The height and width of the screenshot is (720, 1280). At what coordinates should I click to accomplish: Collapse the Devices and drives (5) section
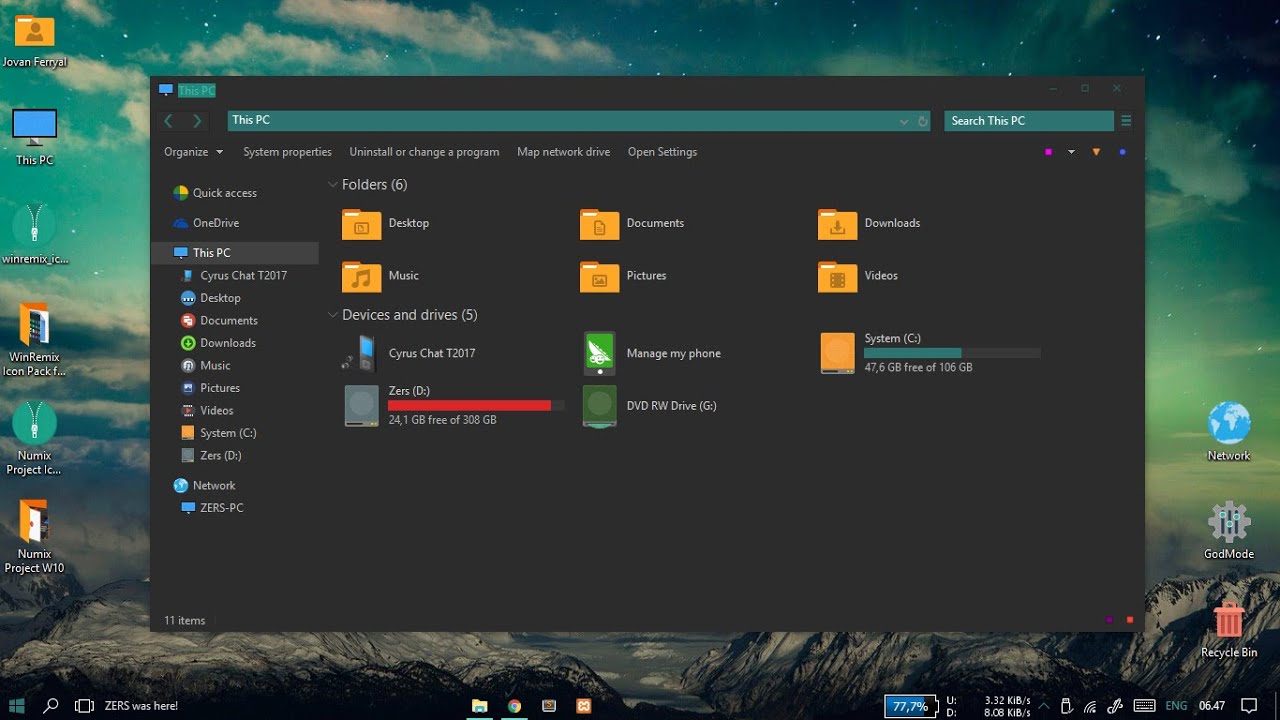pyautogui.click(x=332, y=314)
